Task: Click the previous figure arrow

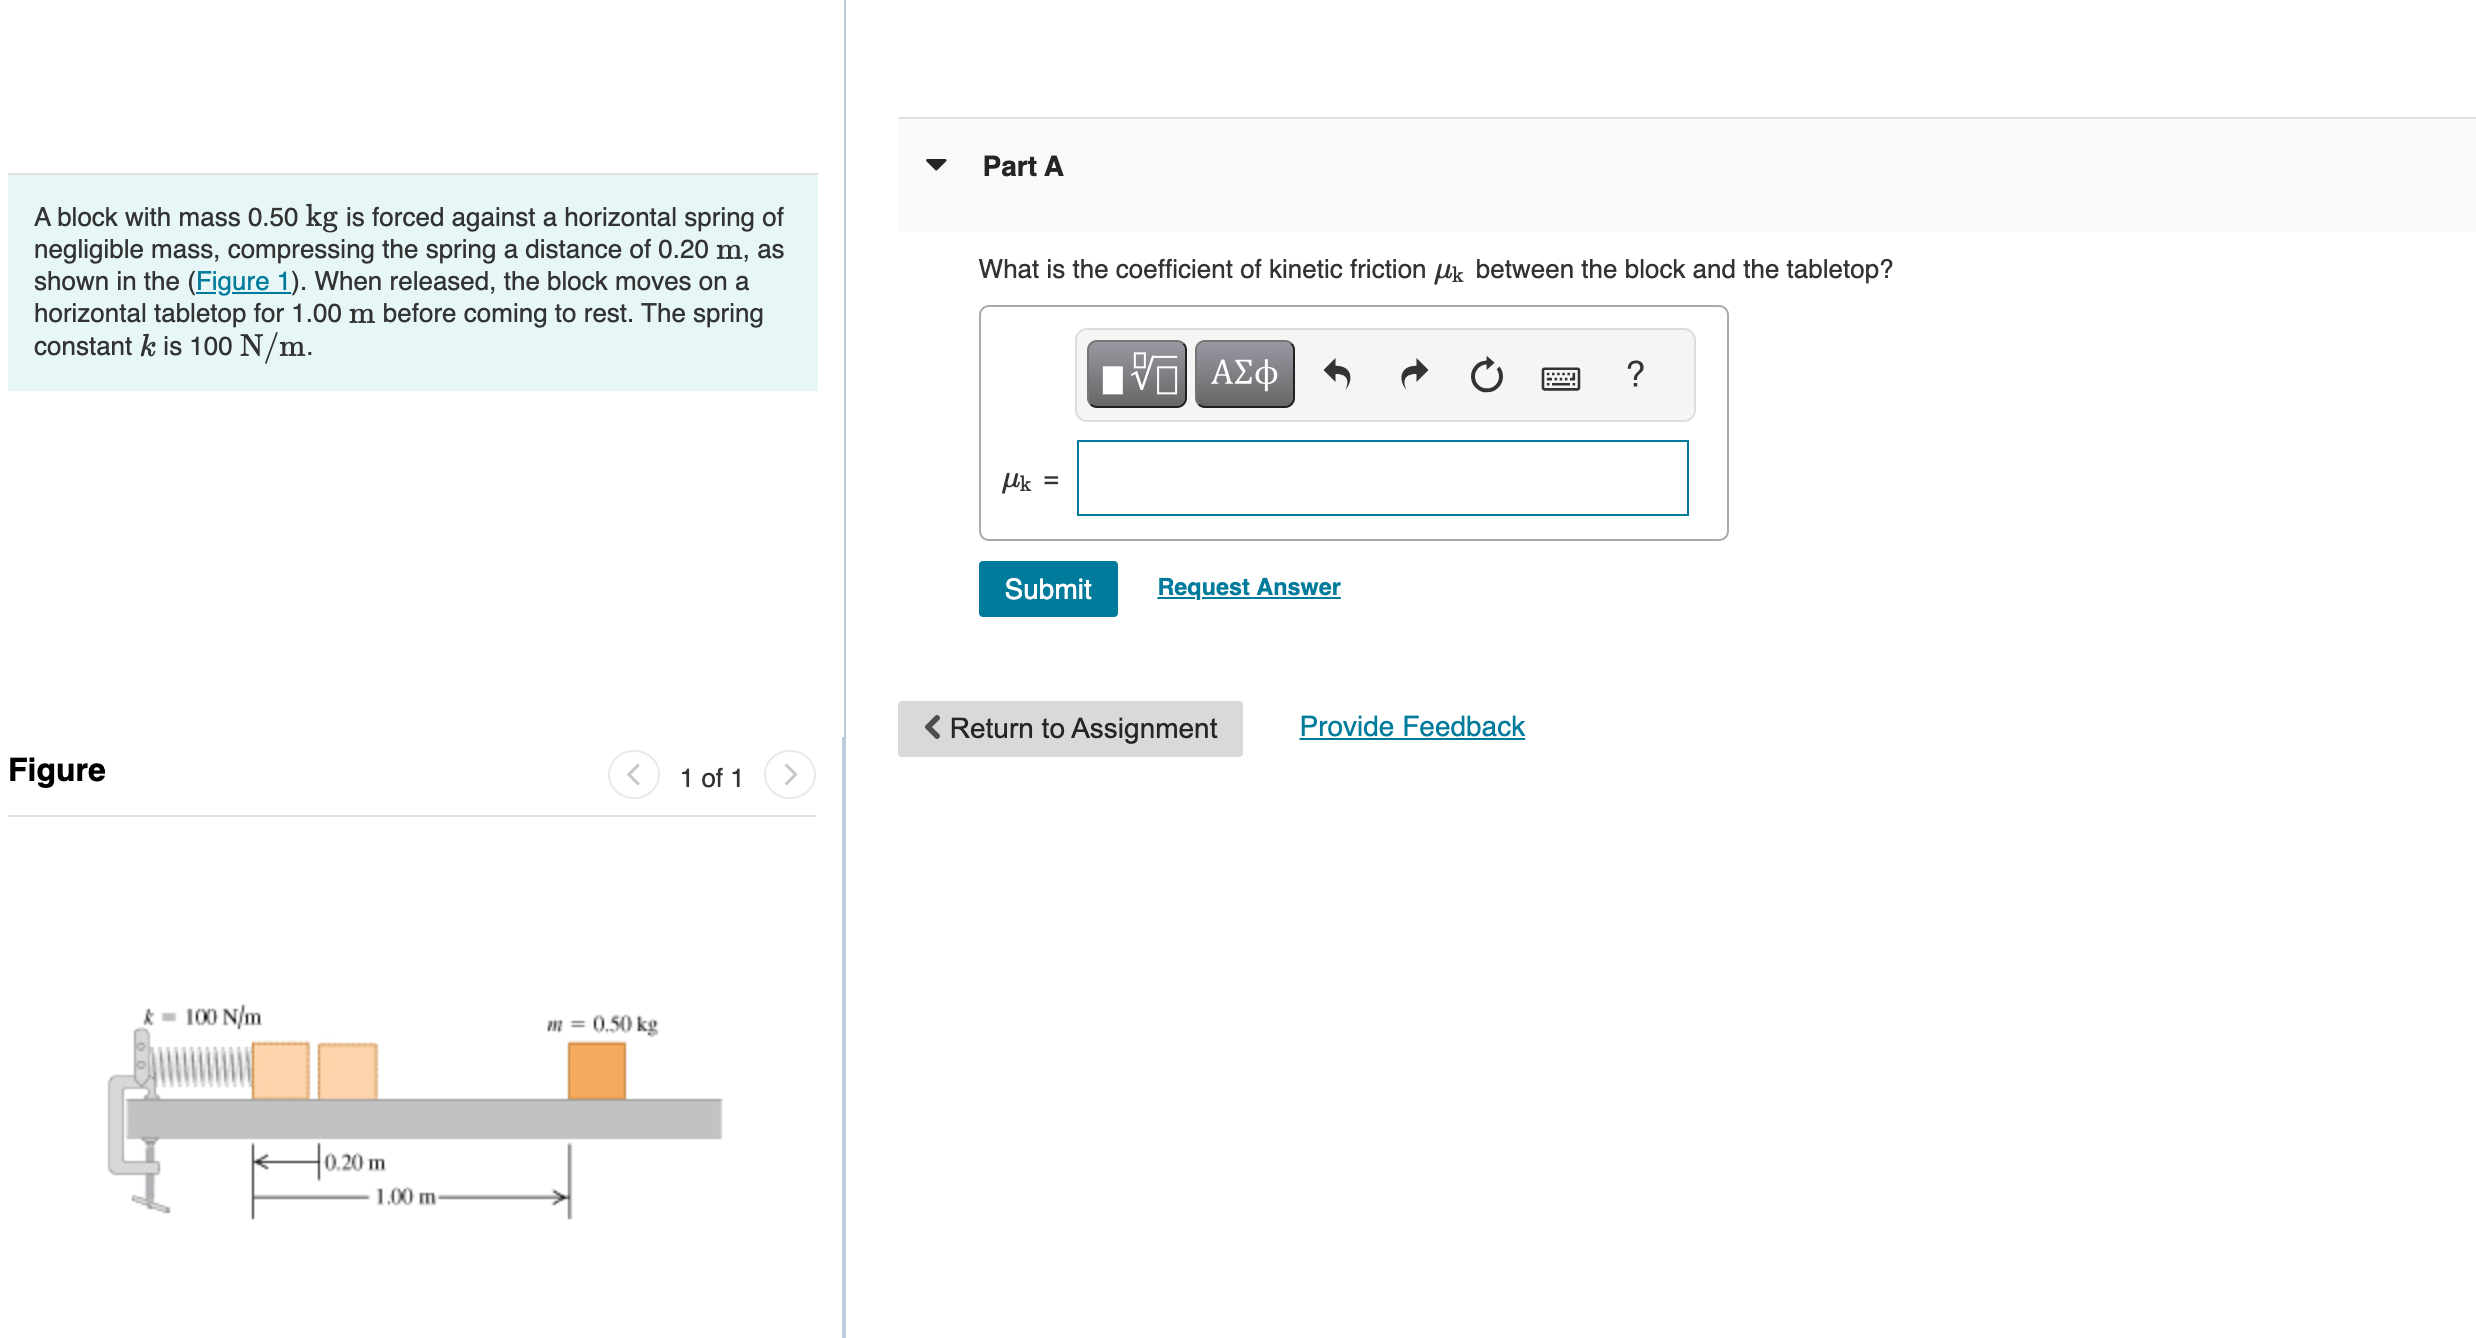Action: [x=633, y=775]
